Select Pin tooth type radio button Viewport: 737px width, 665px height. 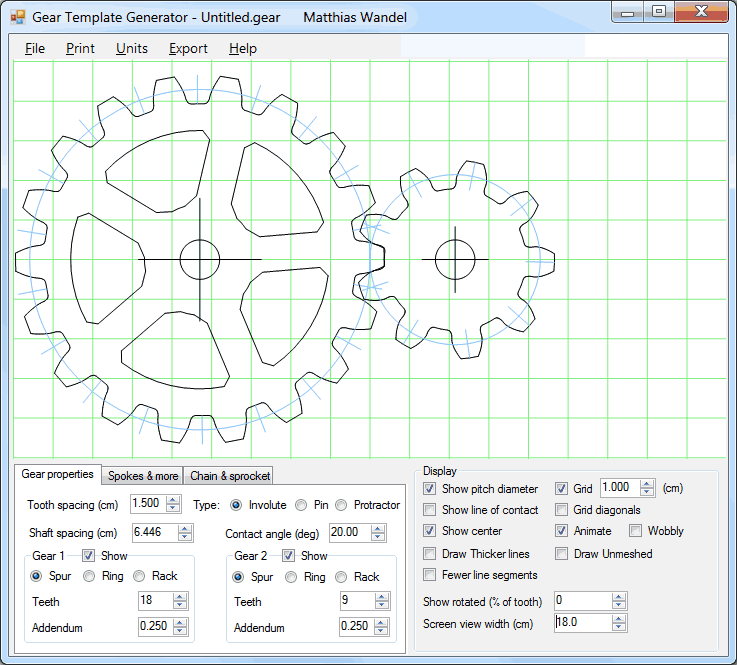tap(301, 505)
